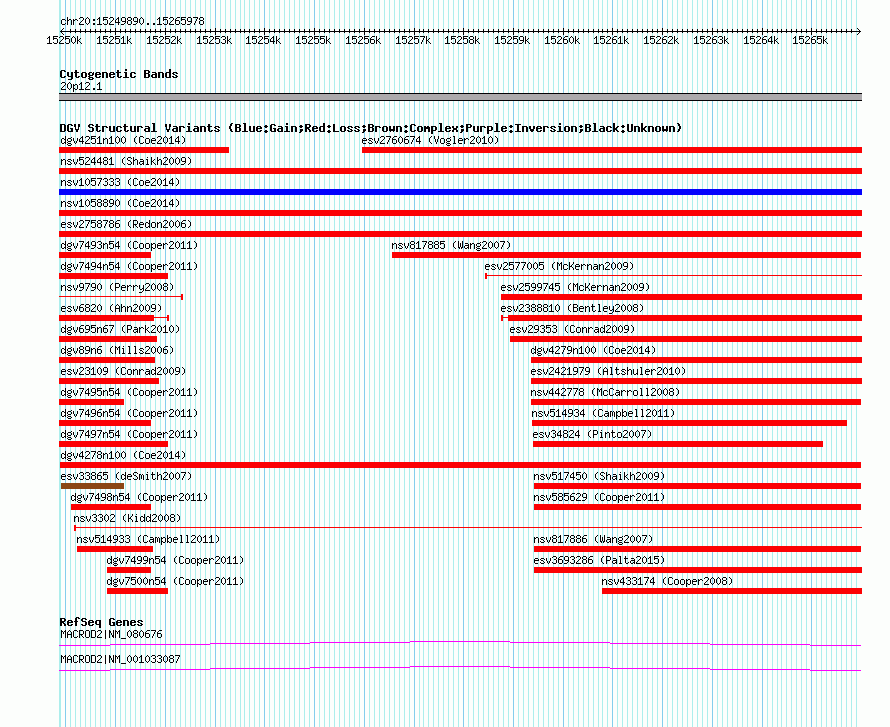
Task: Open nsv1057333 (Coe2014) label
Action: click(120, 182)
